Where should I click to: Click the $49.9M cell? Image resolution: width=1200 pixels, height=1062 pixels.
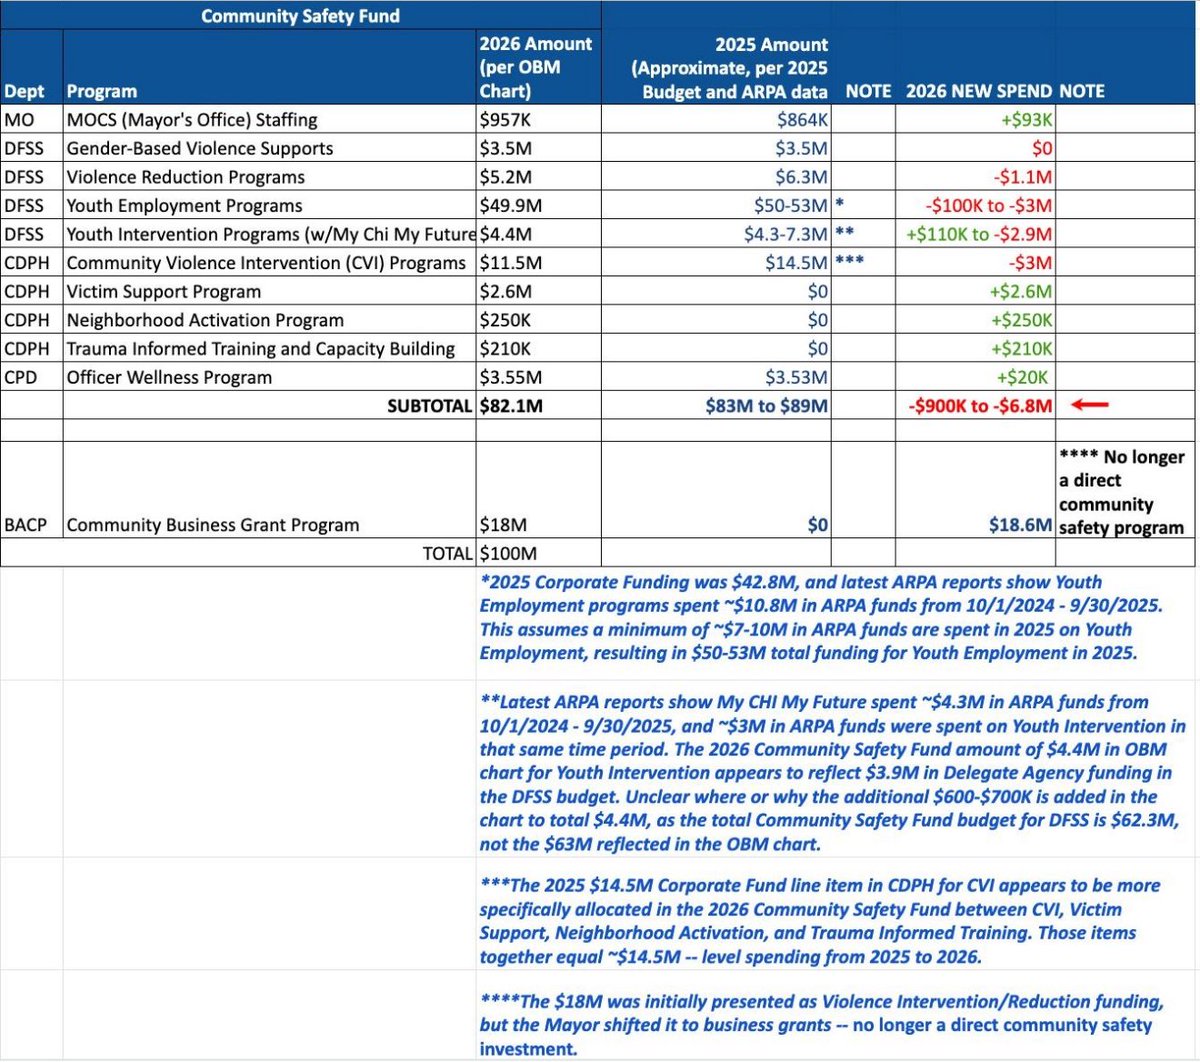(538, 205)
